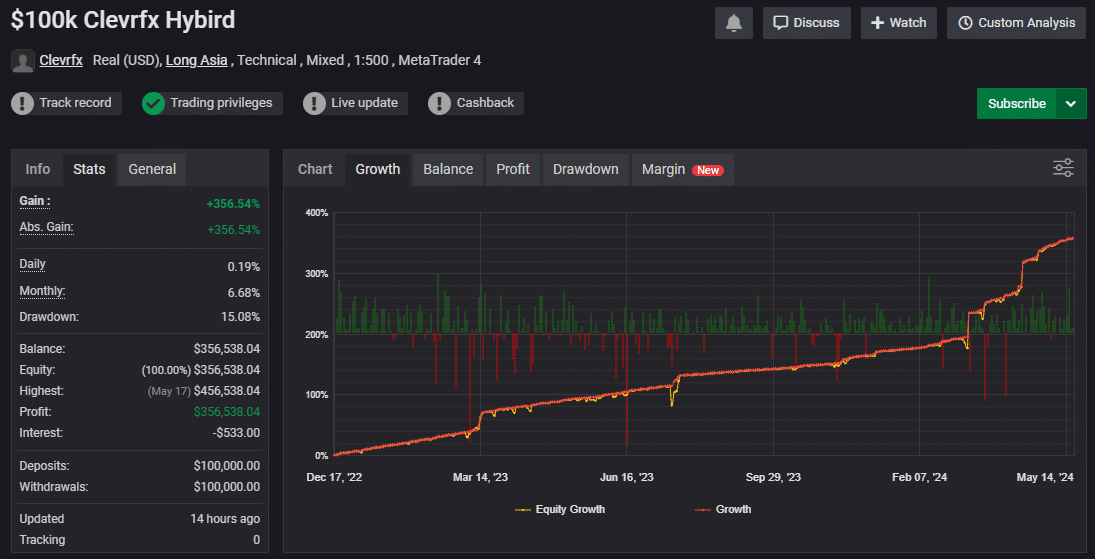Toggle the Equity Growth legend series
The height and width of the screenshot is (559, 1095).
pyautogui.click(x=560, y=509)
